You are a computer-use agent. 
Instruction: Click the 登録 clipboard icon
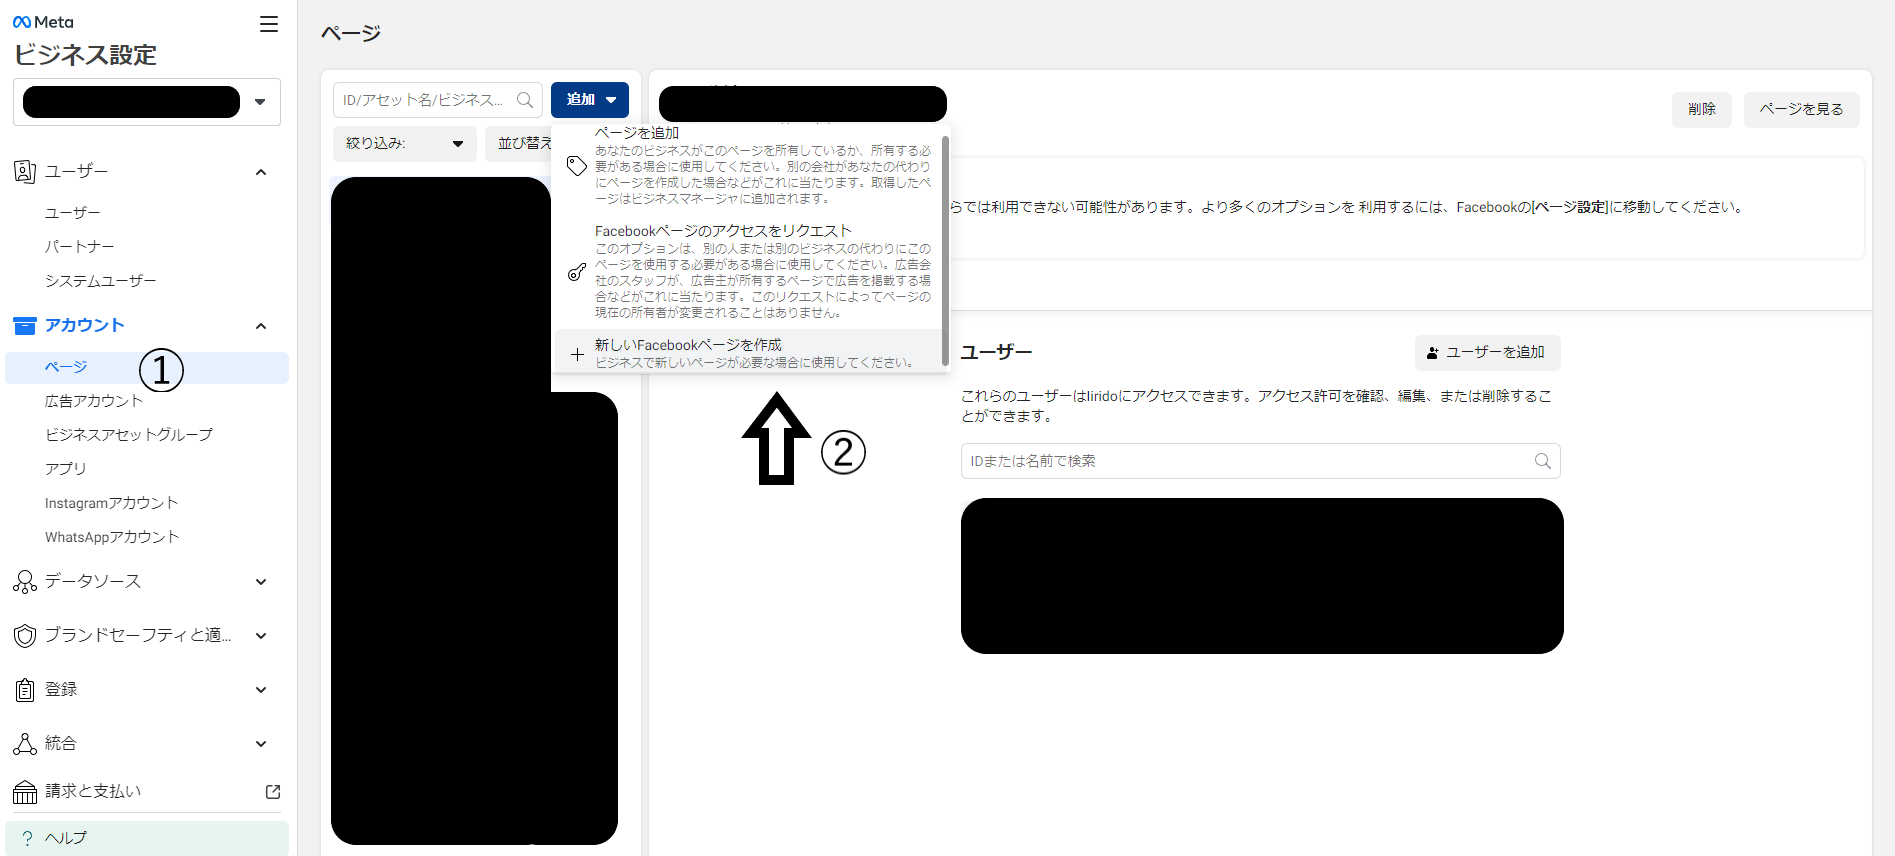tap(25, 690)
